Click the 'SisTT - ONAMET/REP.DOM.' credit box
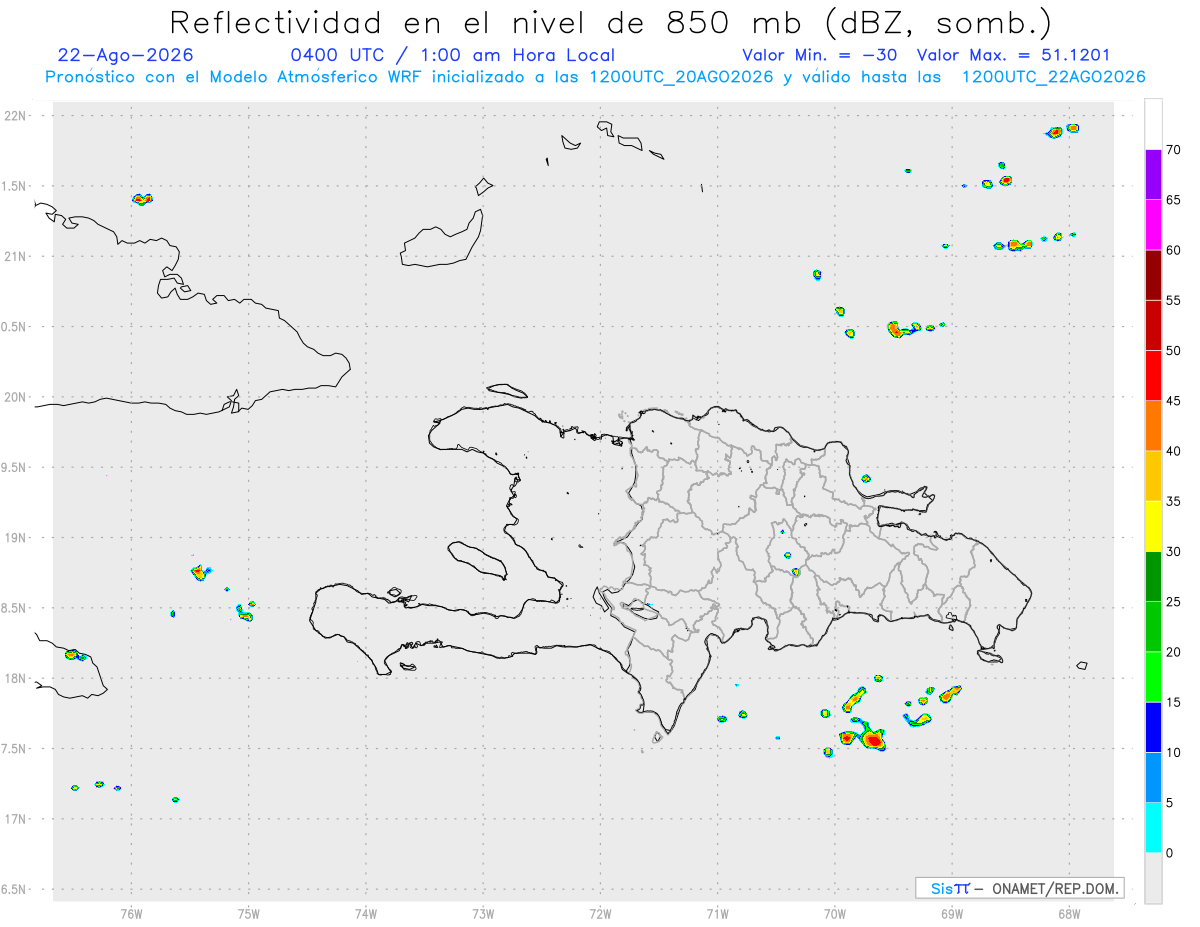Image resolution: width=1200 pixels, height=927 pixels. click(x=1020, y=888)
